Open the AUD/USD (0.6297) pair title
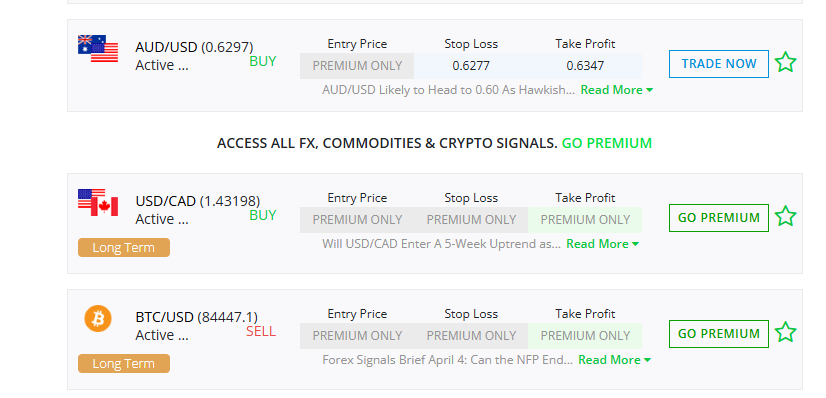 194,47
